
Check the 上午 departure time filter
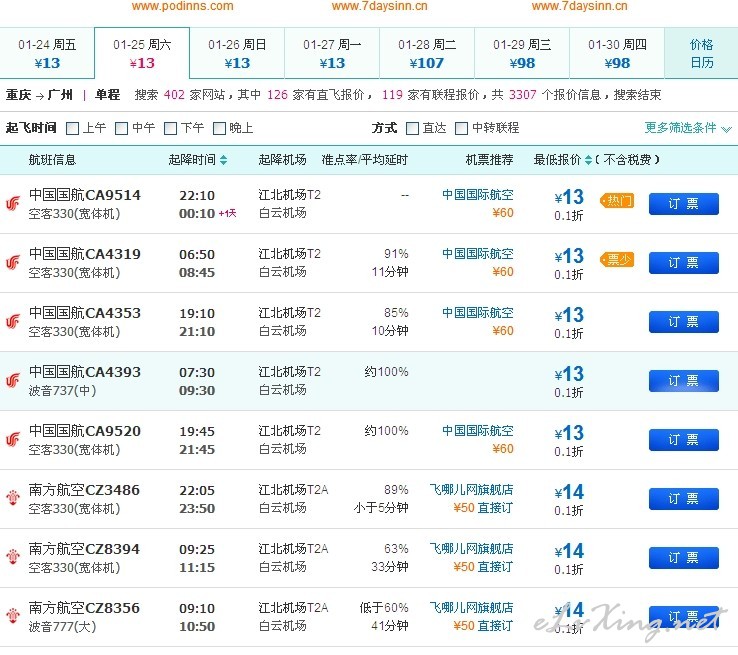tap(72, 128)
